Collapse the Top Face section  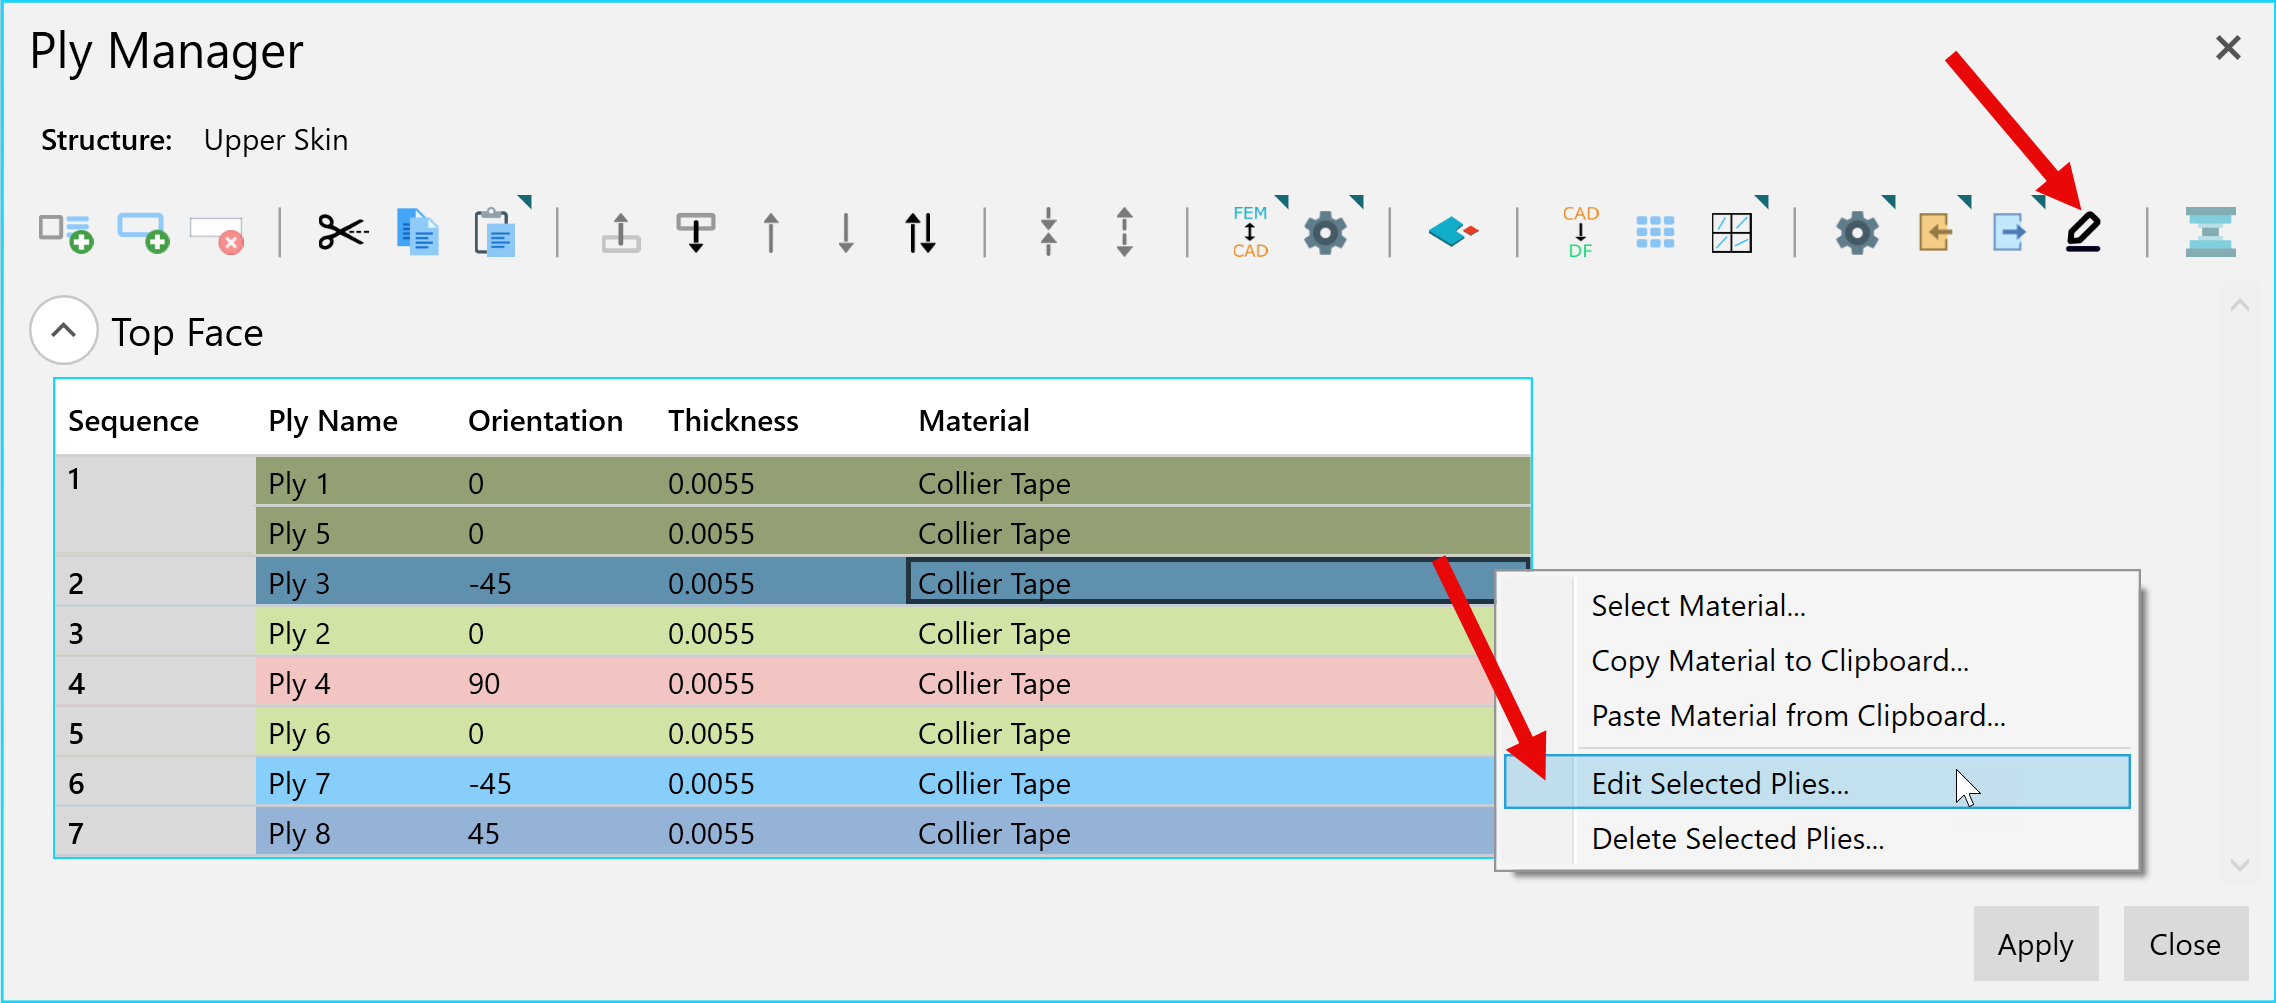[x=64, y=330]
